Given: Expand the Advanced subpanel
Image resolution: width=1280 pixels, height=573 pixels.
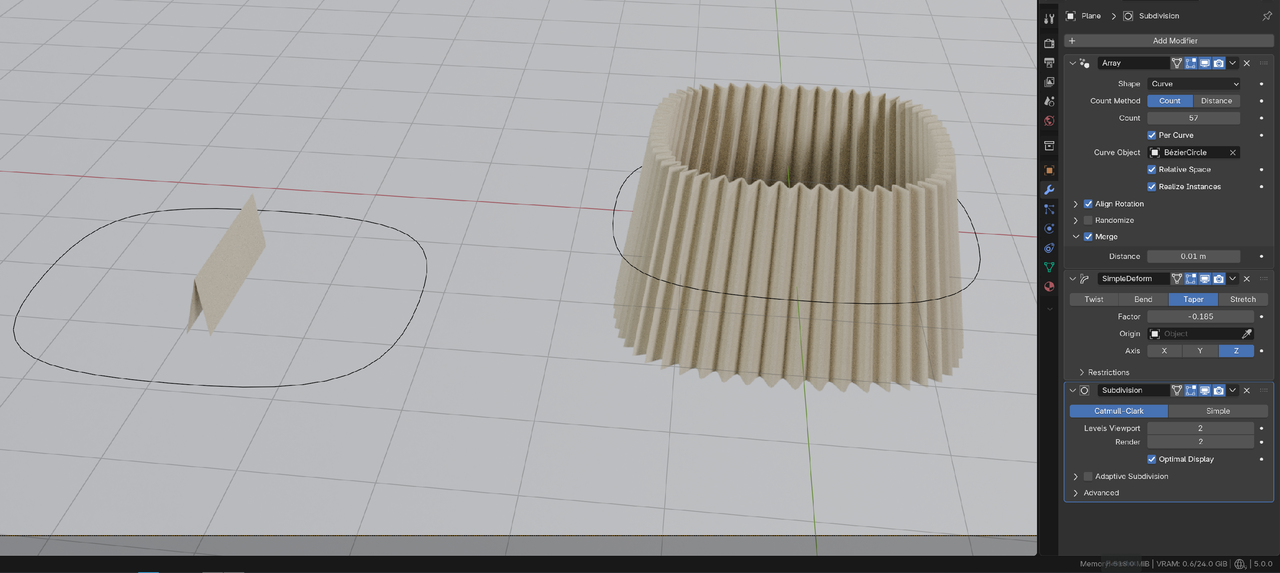Looking at the screenshot, I should coord(1076,493).
